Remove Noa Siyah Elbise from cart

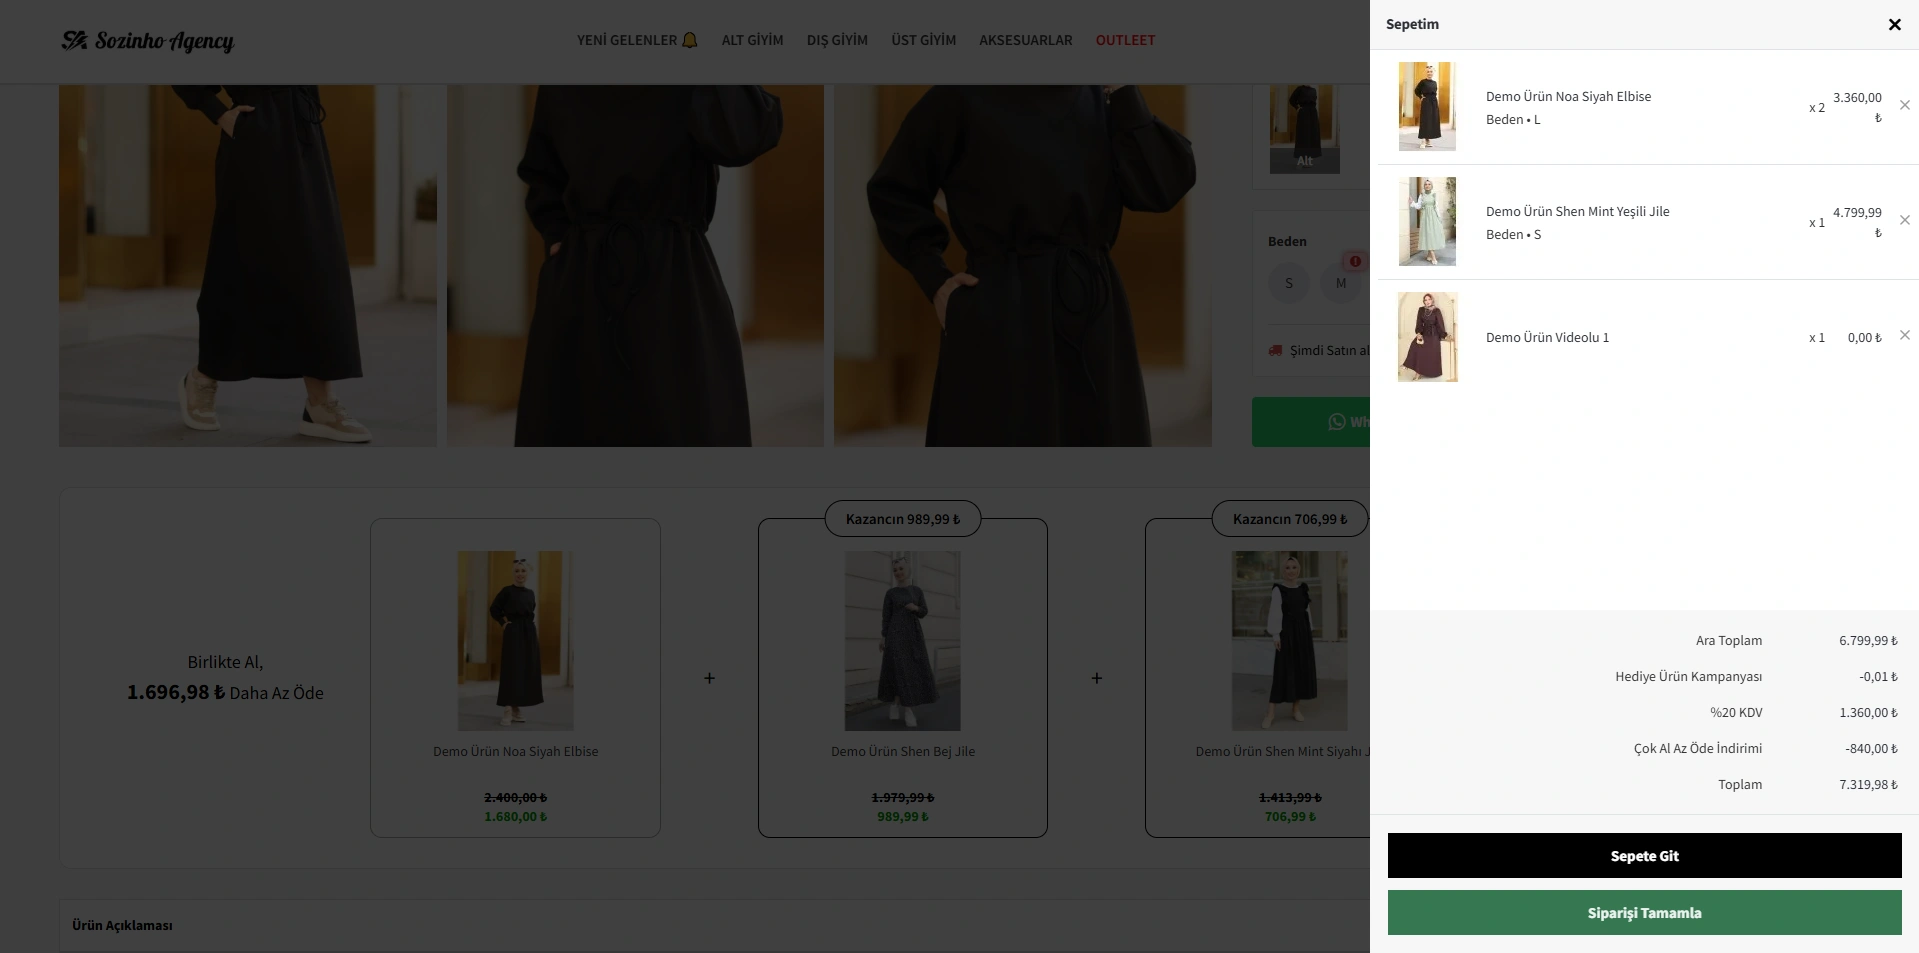(x=1904, y=105)
